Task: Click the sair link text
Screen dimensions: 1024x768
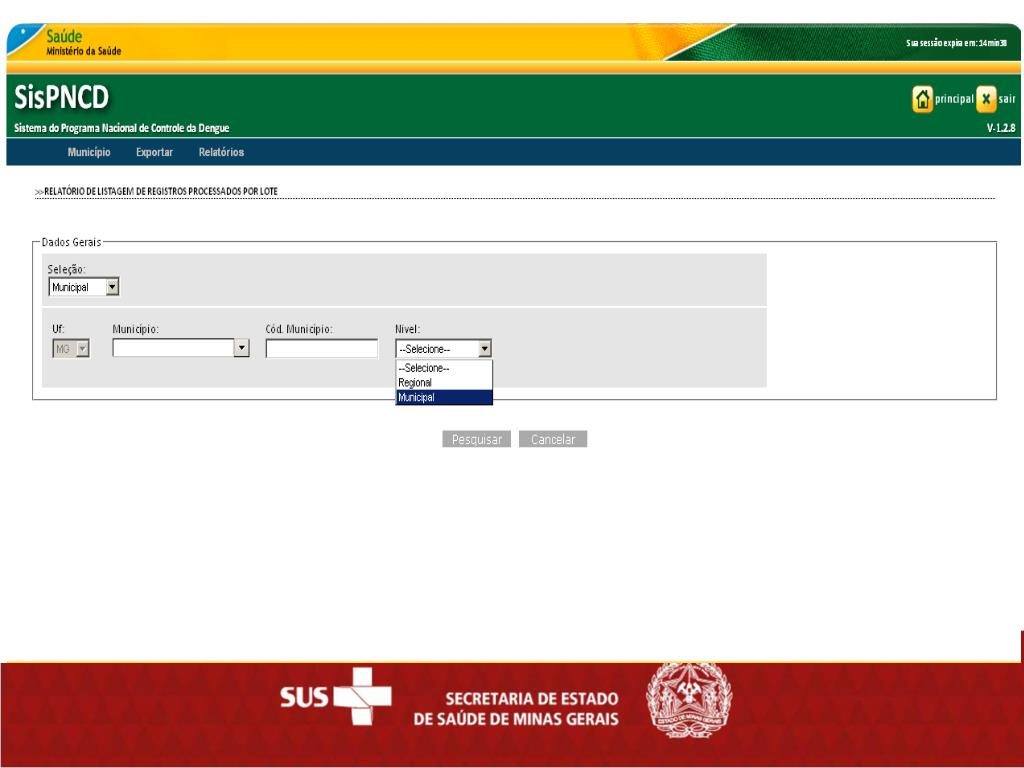Action: [1007, 99]
